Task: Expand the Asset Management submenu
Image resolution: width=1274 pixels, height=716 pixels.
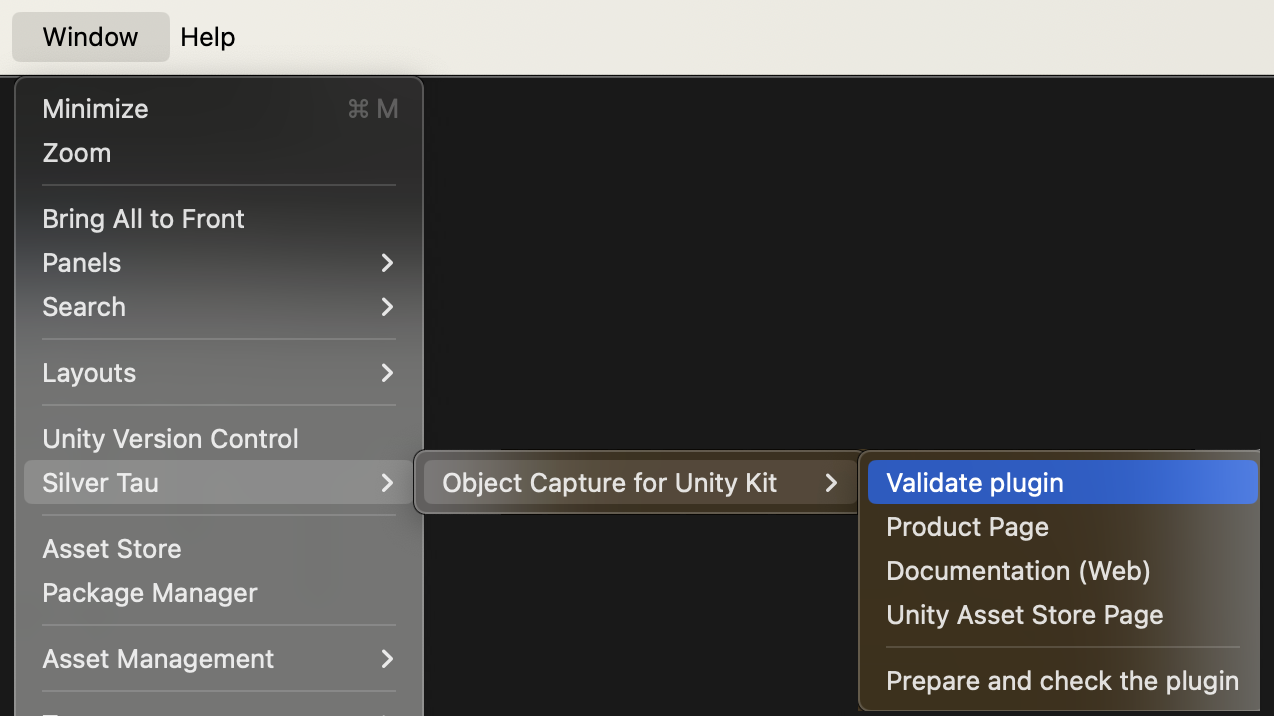Action: pyautogui.click(x=220, y=659)
